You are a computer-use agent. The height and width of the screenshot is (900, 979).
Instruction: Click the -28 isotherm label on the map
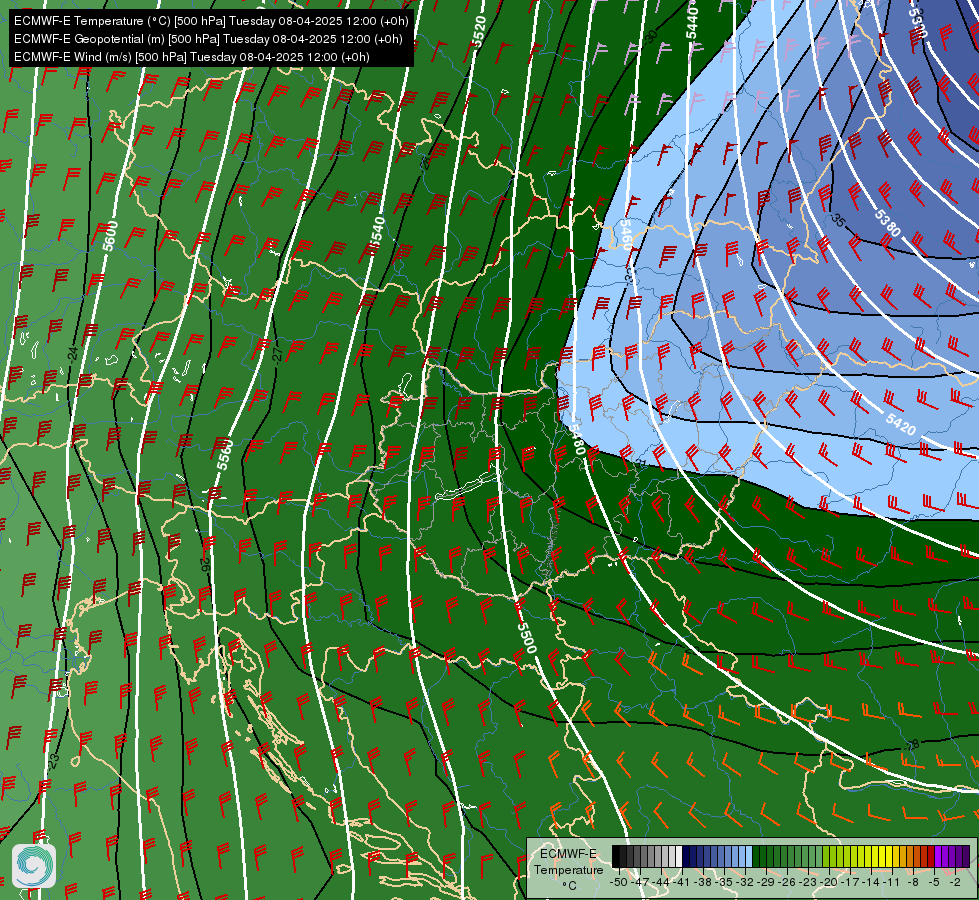pyautogui.click(x=912, y=745)
